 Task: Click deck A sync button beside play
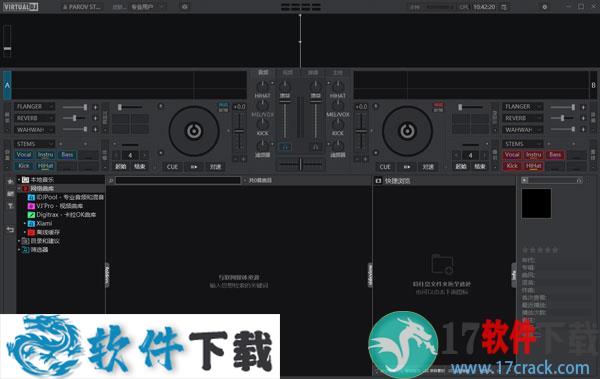point(215,167)
